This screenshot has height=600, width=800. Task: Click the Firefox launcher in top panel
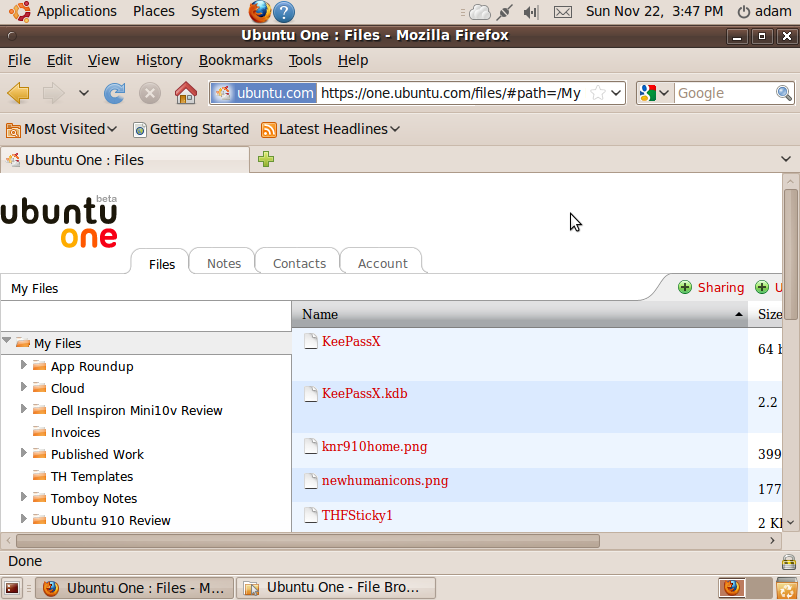[260, 11]
